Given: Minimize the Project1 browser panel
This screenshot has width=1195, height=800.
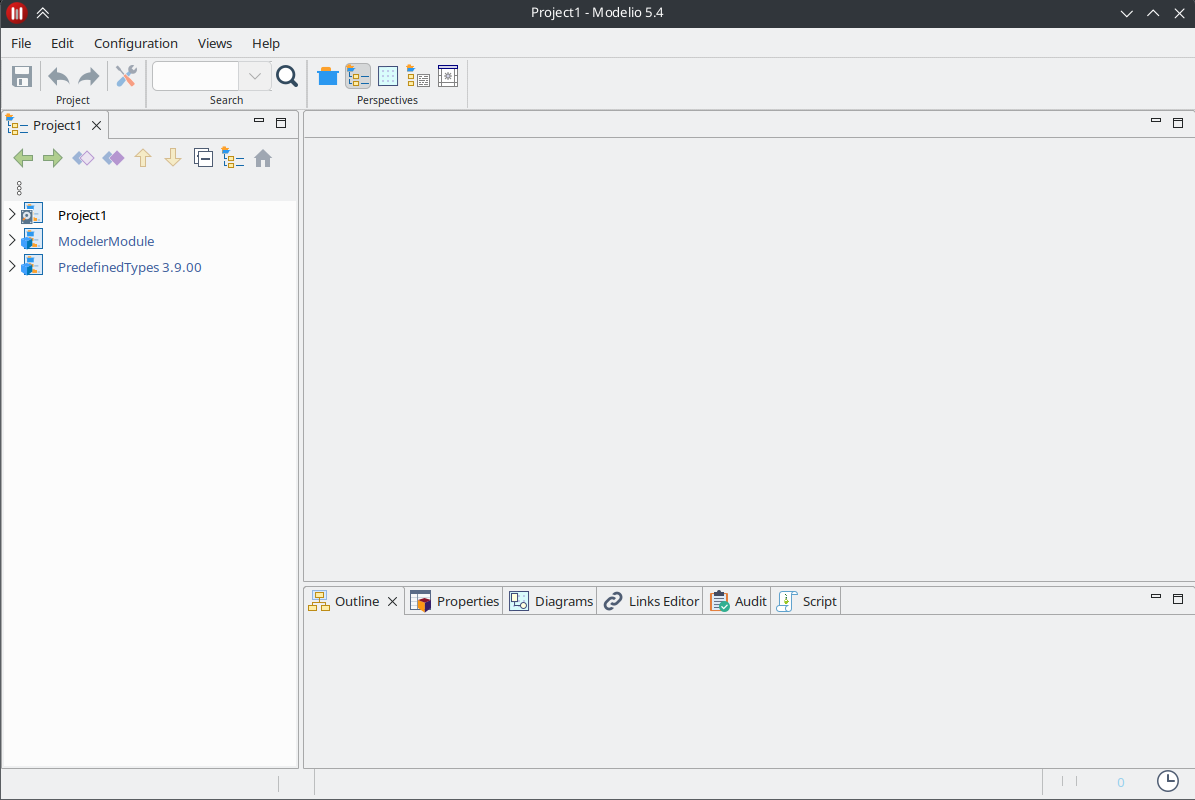Looking at the screenshot, I should click(259, 121).
